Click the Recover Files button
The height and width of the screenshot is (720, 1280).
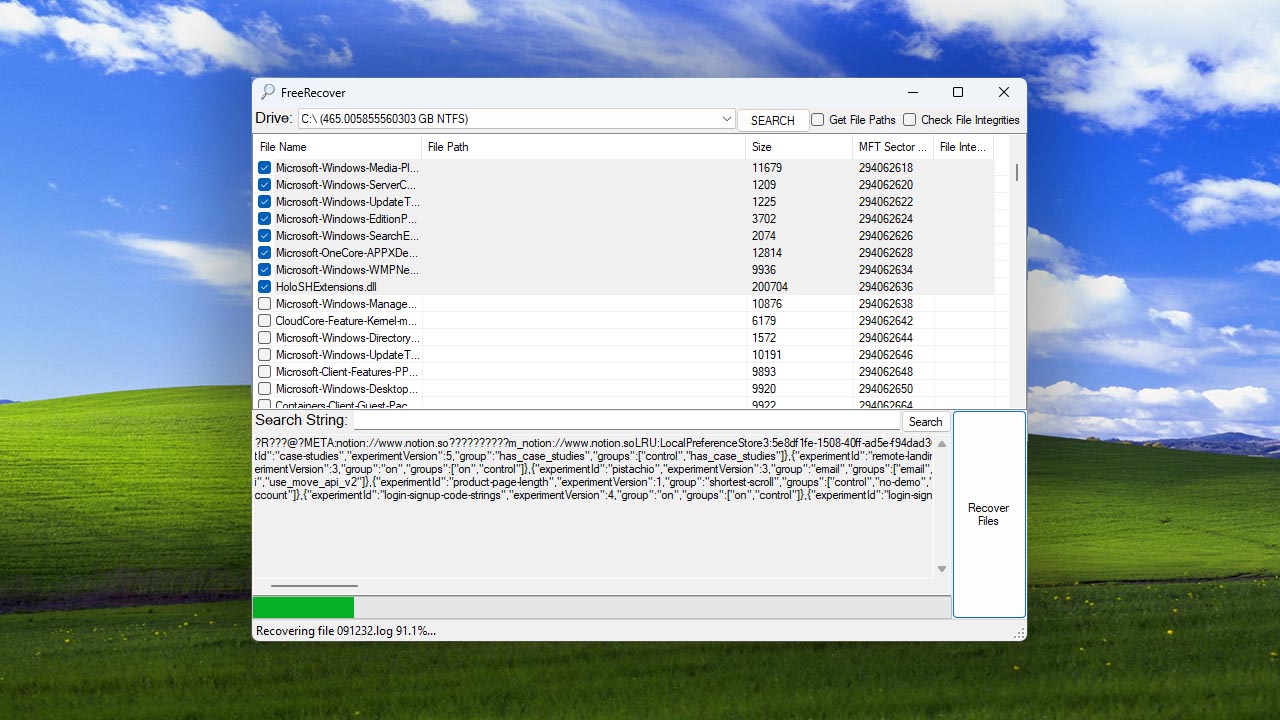tap(988, 514)
